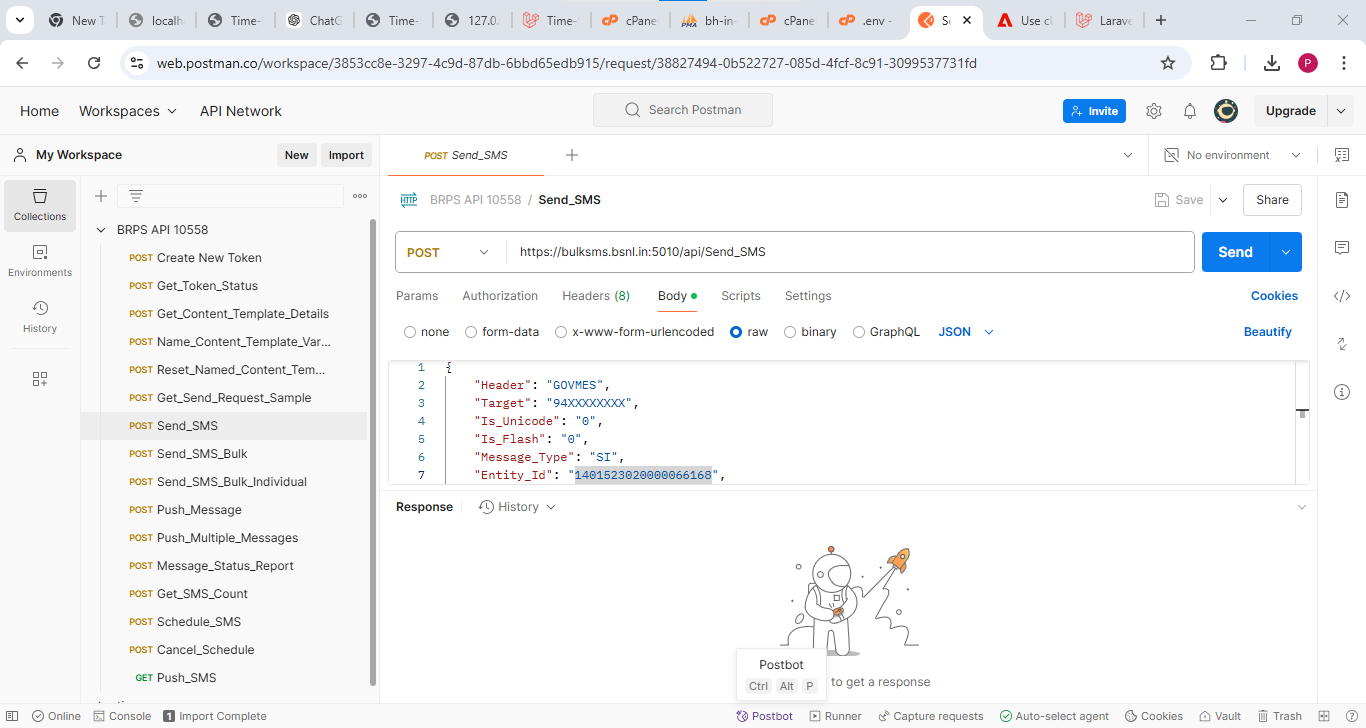Open the POST method dropdown
Viewport: 1366px width, 728px height.
point(449,253)
